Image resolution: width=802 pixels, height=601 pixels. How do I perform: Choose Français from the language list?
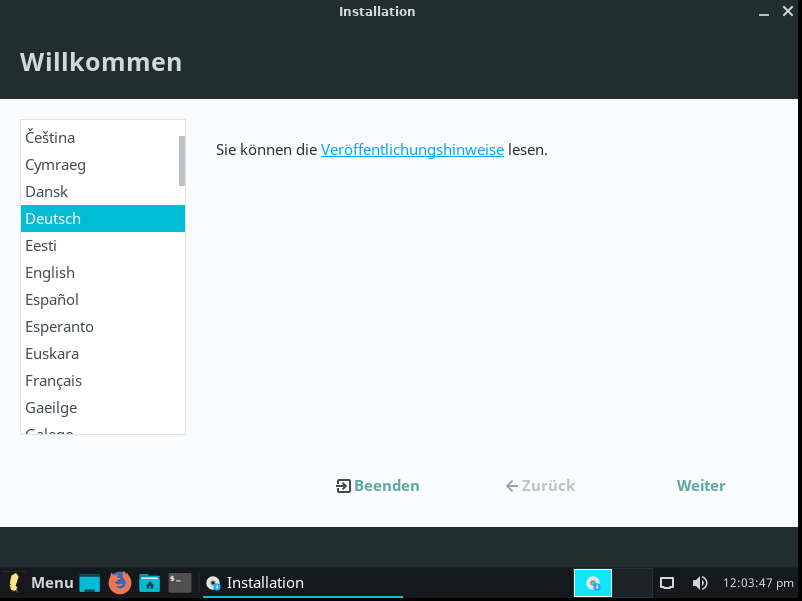(x=54, y=381)
